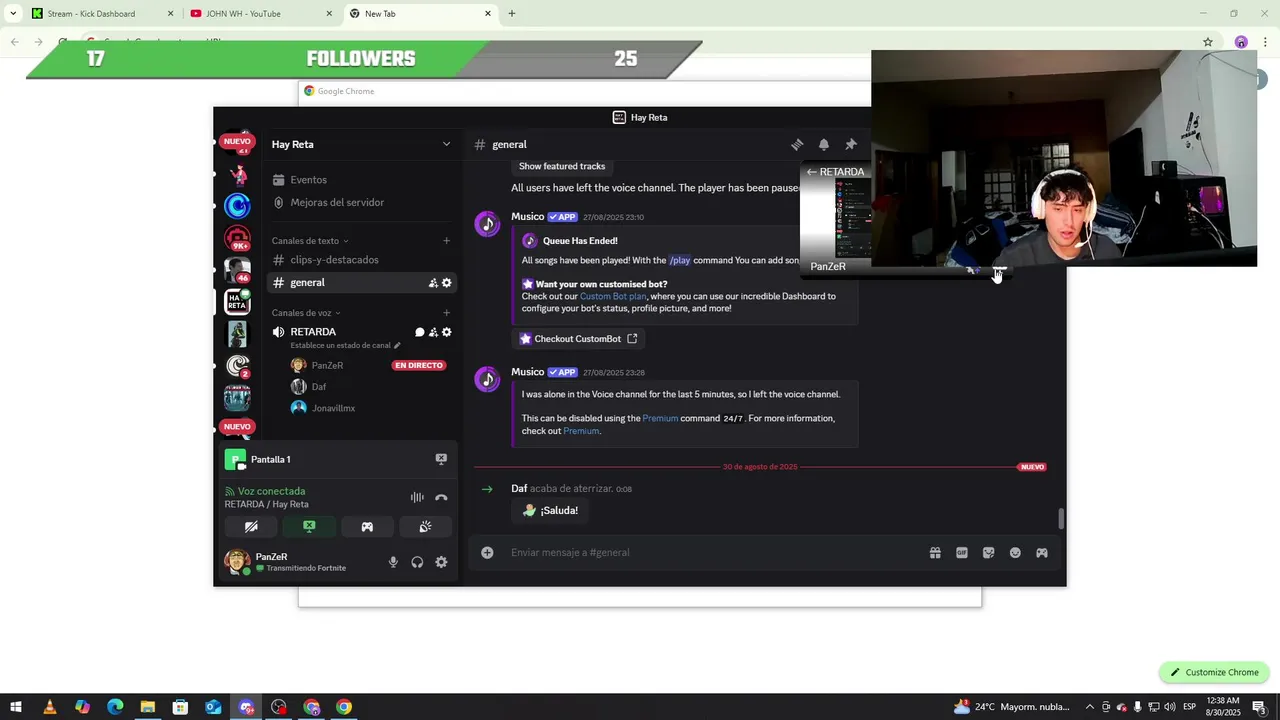The image size is (1280, 720).
Task: Open emoji picker in message bar
Action: point(1015,552)
